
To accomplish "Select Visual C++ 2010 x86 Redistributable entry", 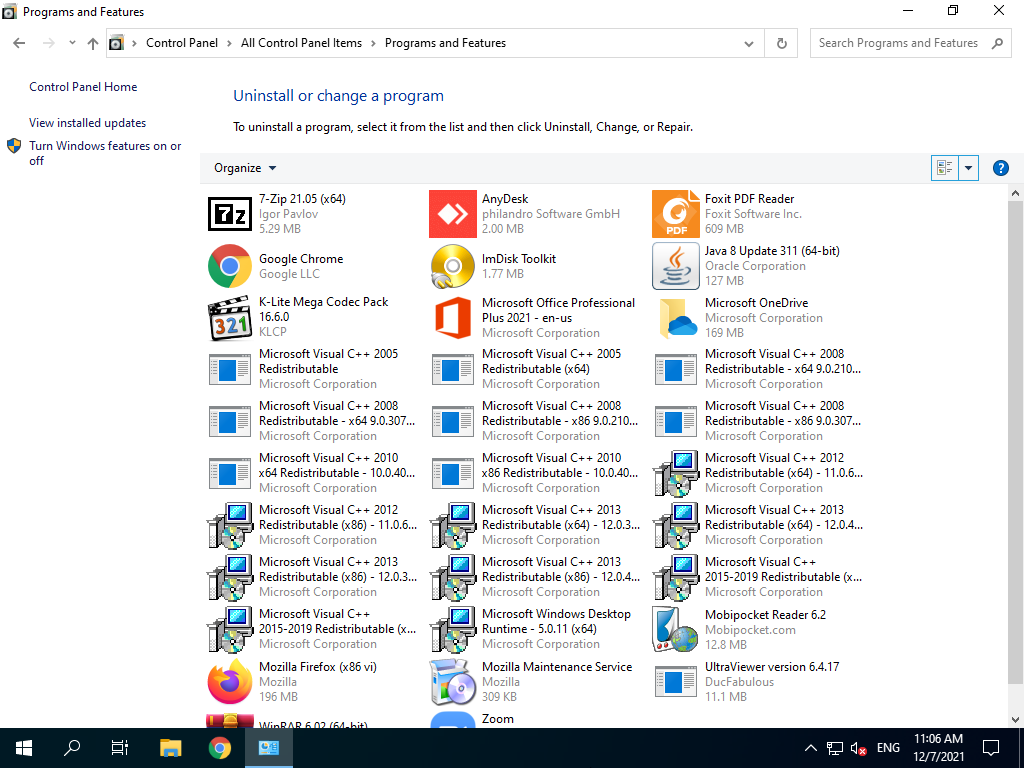I will (536, 473).
